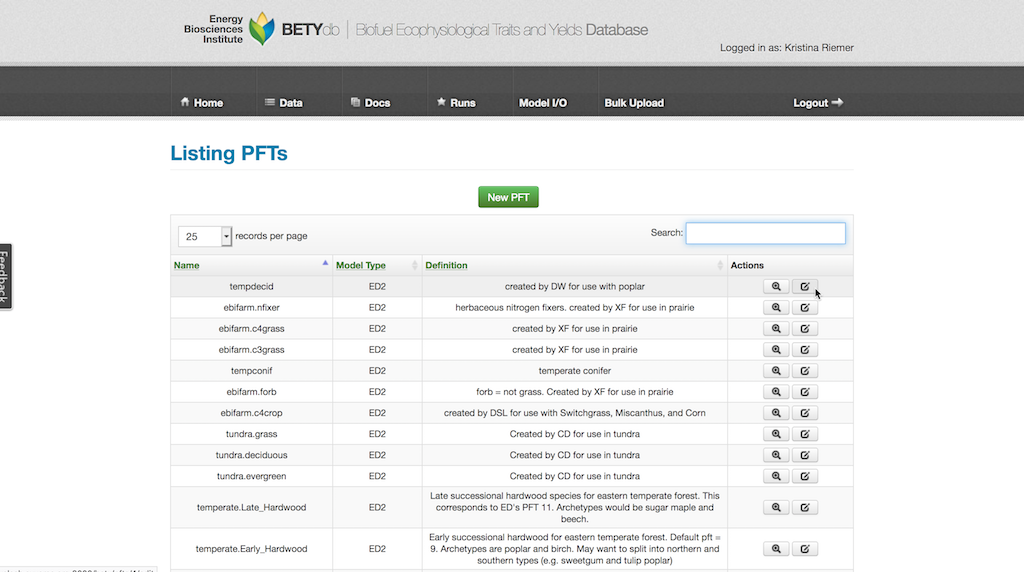
Task: Open the Data menu
Action: point(284,103)
